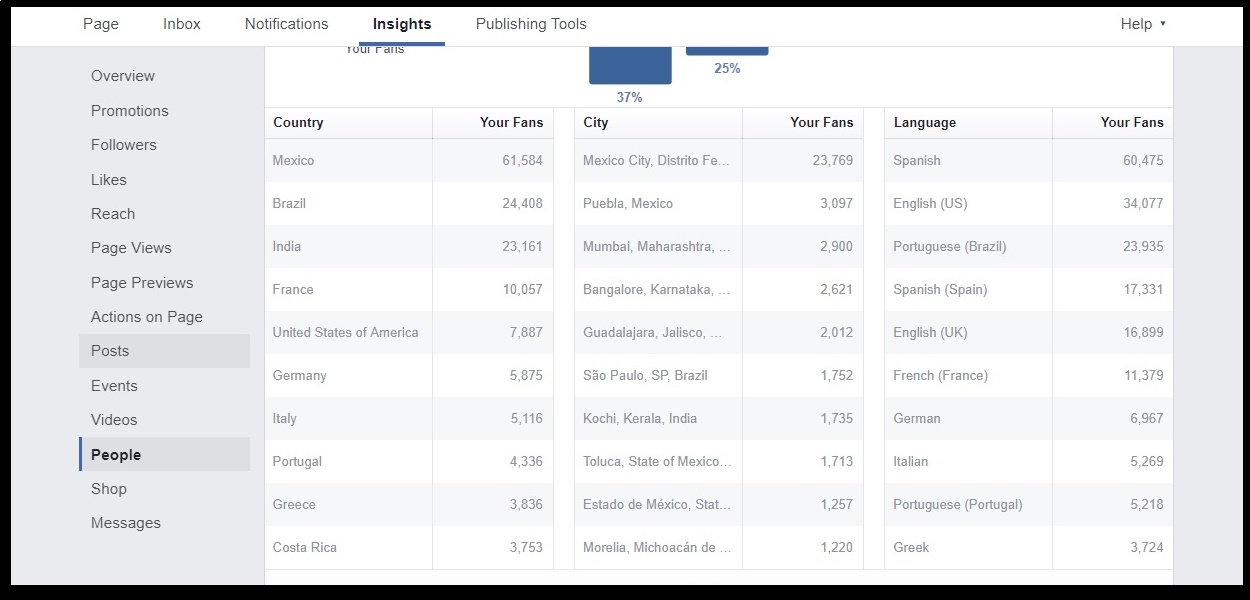1250x600 pixels.
Task: Click the Mumbai, Maharashtra city row
Action: click(x=719, y=246)
